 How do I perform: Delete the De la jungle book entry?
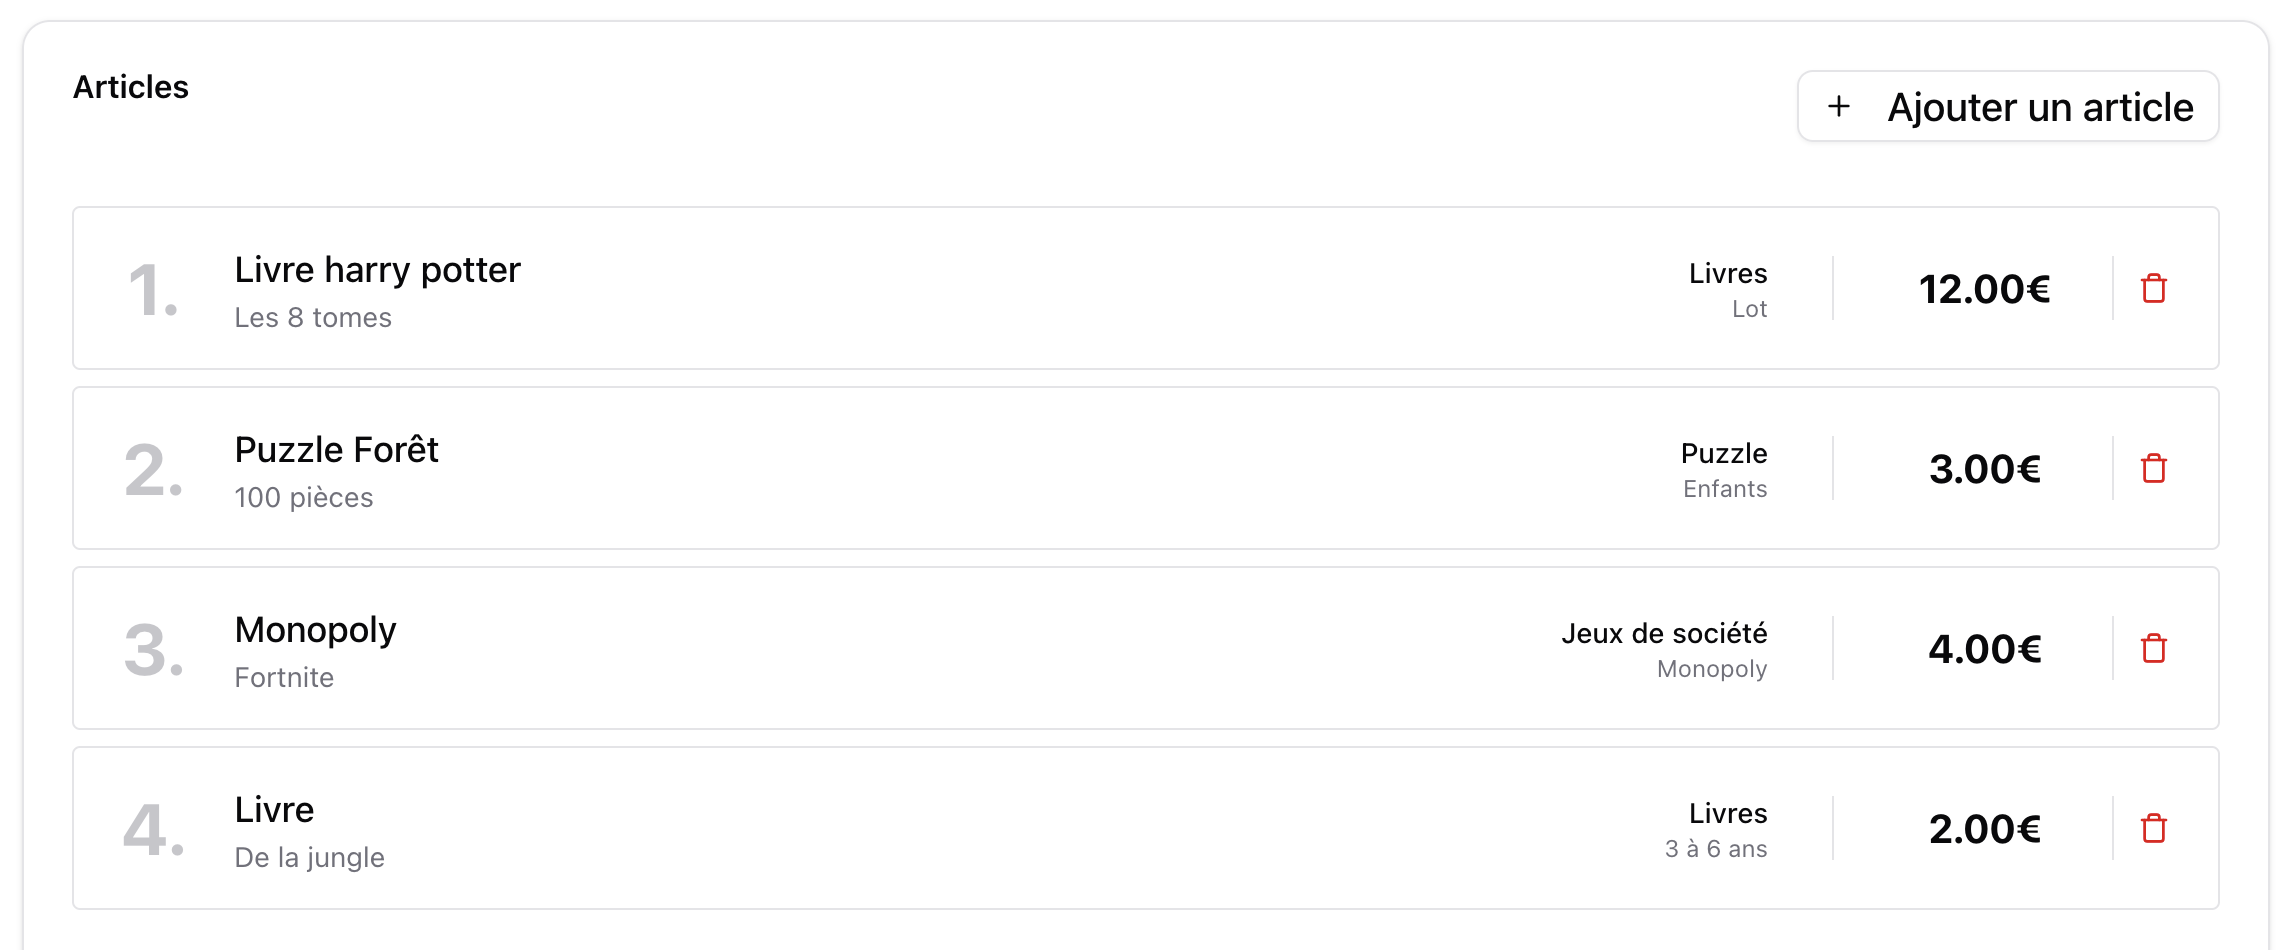coord(2153,829)
